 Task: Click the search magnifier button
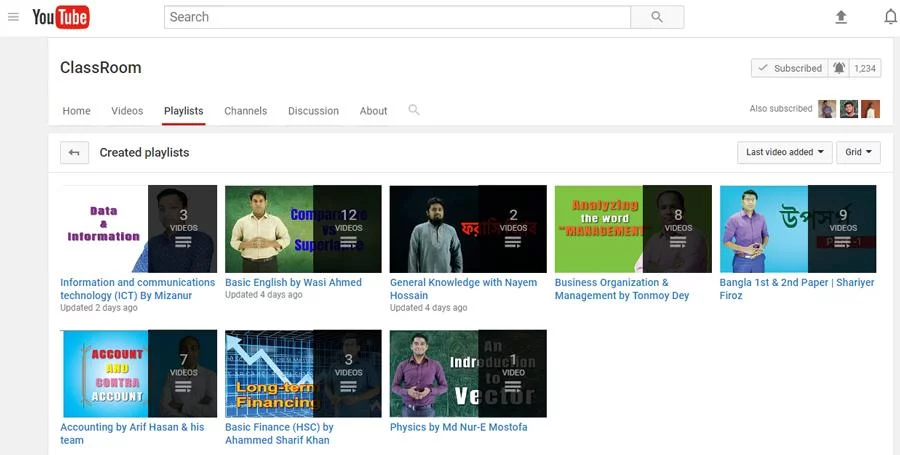coord(657,17)
